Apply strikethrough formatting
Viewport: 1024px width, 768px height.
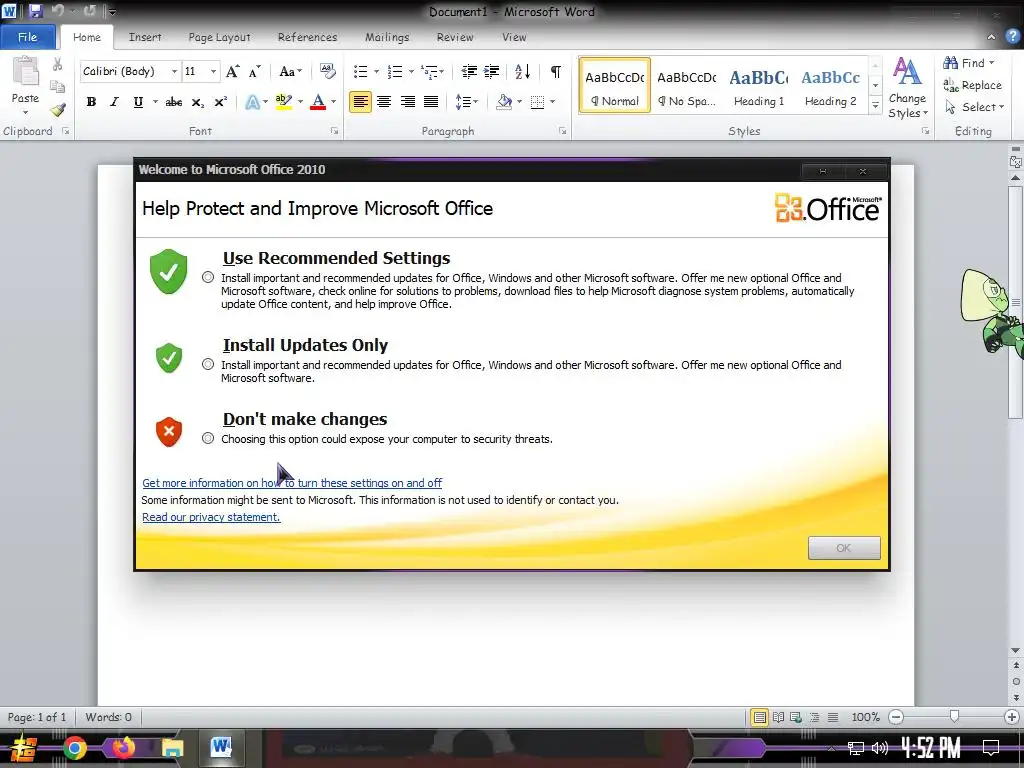(x=174, y=102)
